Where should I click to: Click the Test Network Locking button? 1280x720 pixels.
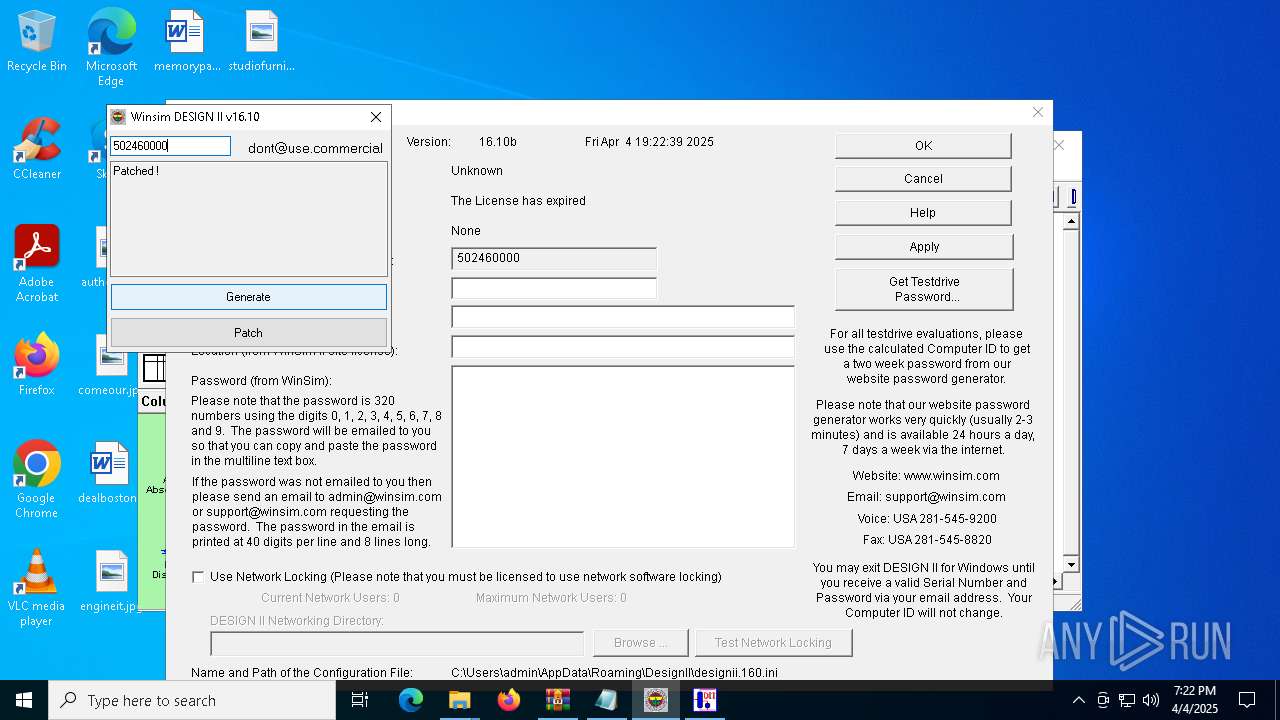click(773, 643)
